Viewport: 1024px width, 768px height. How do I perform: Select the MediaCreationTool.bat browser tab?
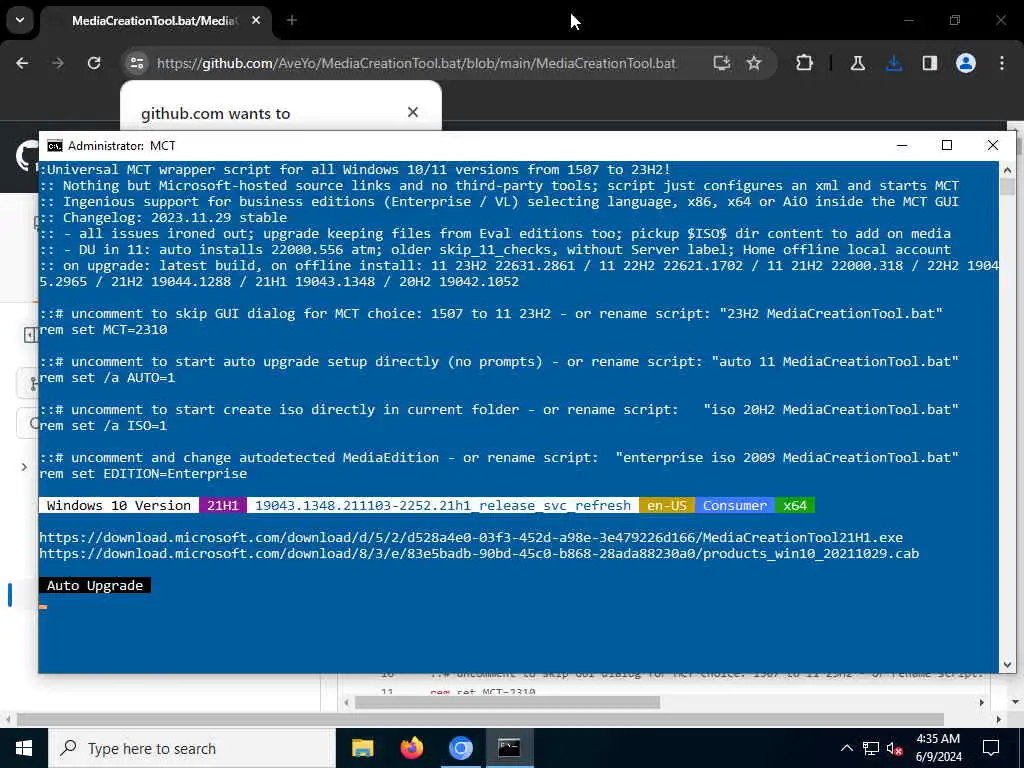point(154,21)
